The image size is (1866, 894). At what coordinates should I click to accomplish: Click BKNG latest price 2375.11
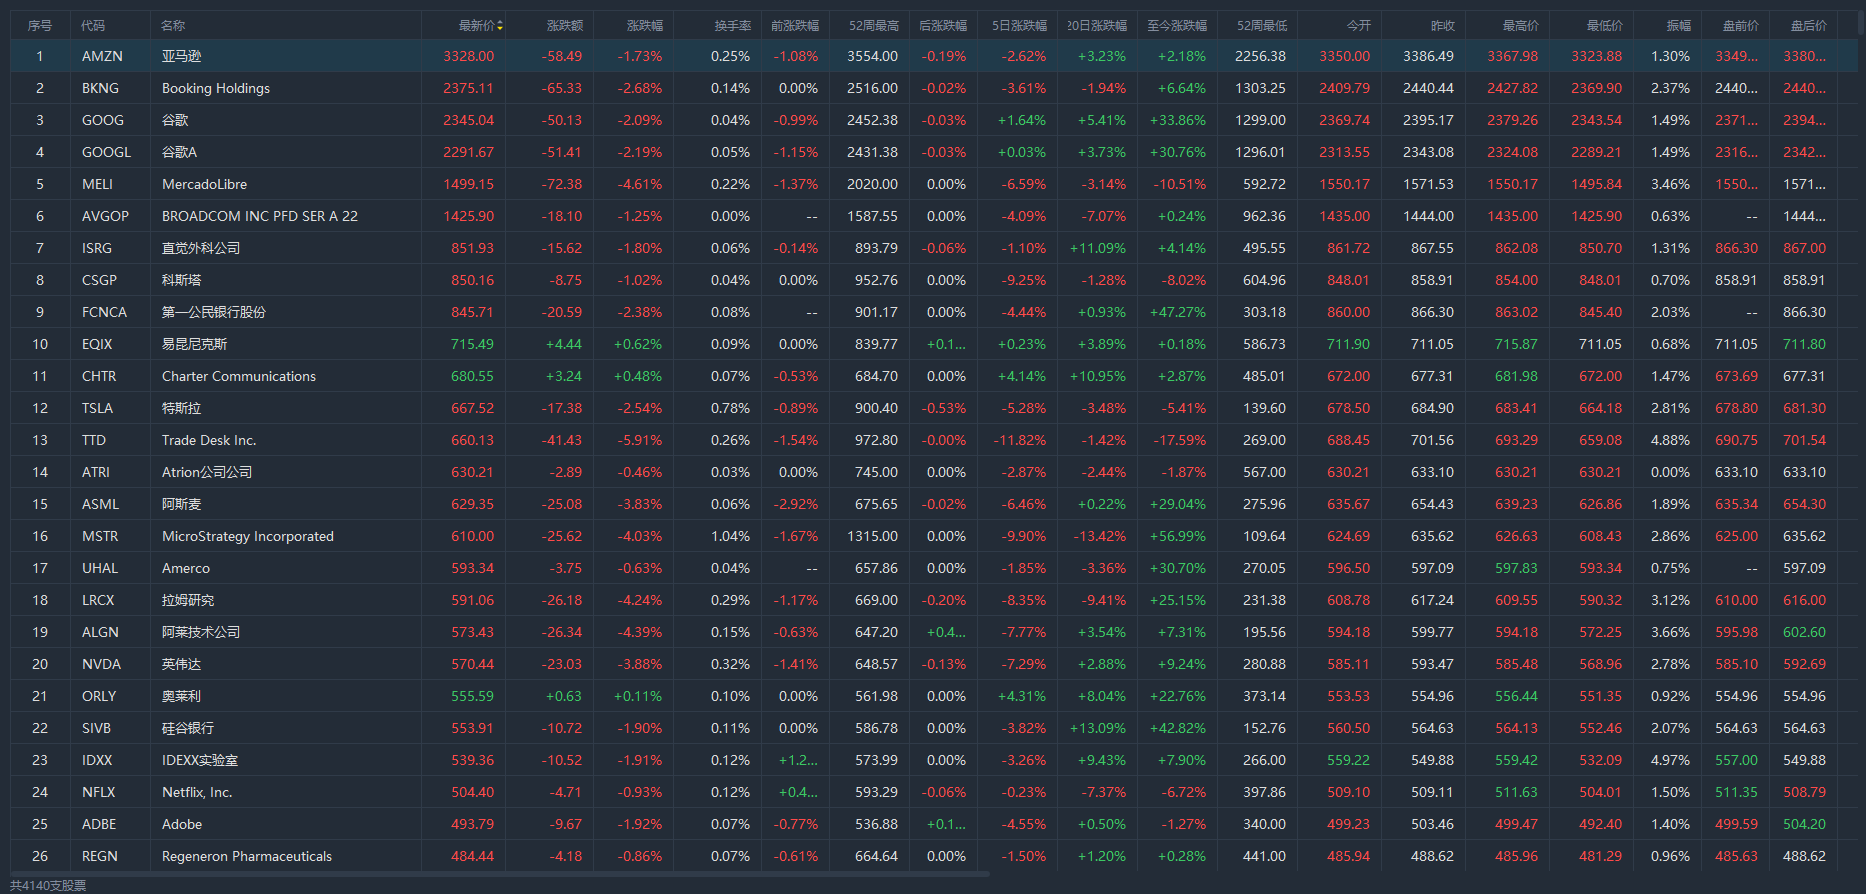tap(469, 88)
